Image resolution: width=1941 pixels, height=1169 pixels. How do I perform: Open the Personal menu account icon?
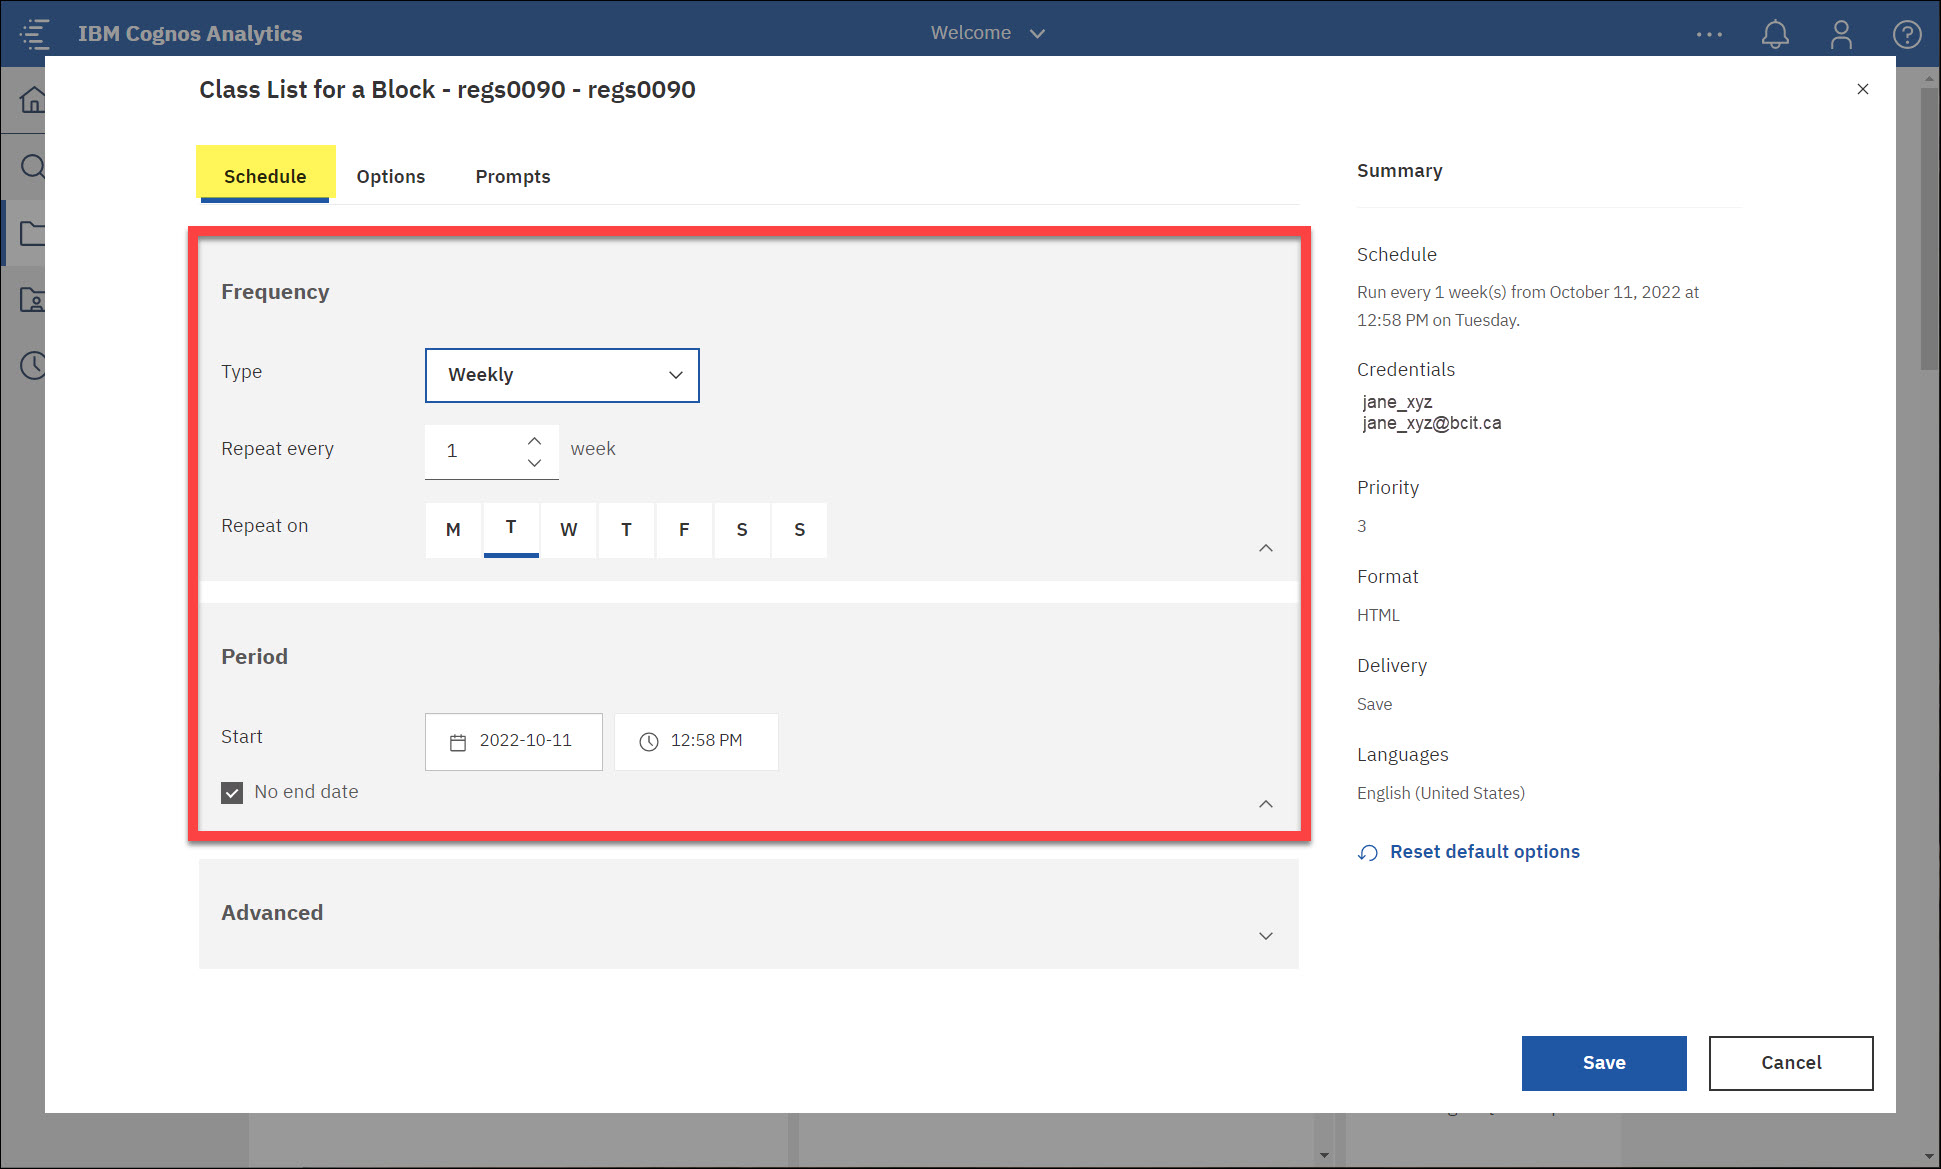coord(1841,33)
